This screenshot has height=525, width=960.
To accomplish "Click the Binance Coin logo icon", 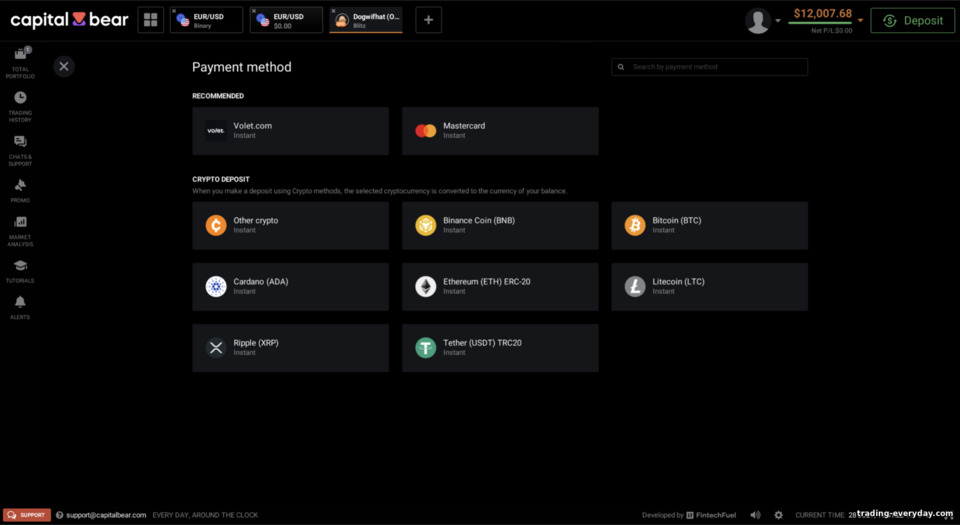I will 426,225.
